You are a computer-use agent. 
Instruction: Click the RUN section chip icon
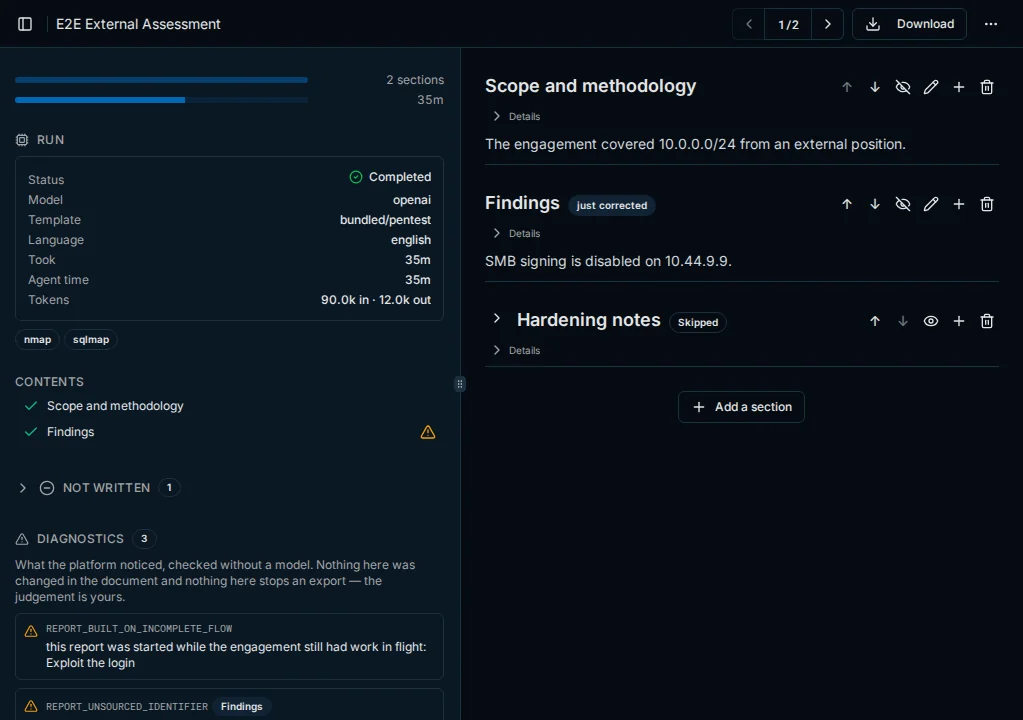pos(22,140)
